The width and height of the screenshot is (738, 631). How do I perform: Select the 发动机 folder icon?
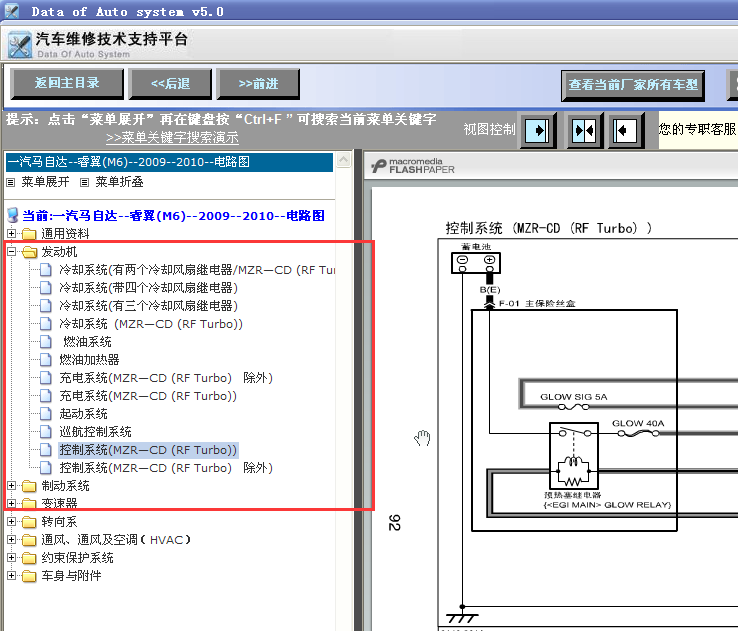point(29,252)
